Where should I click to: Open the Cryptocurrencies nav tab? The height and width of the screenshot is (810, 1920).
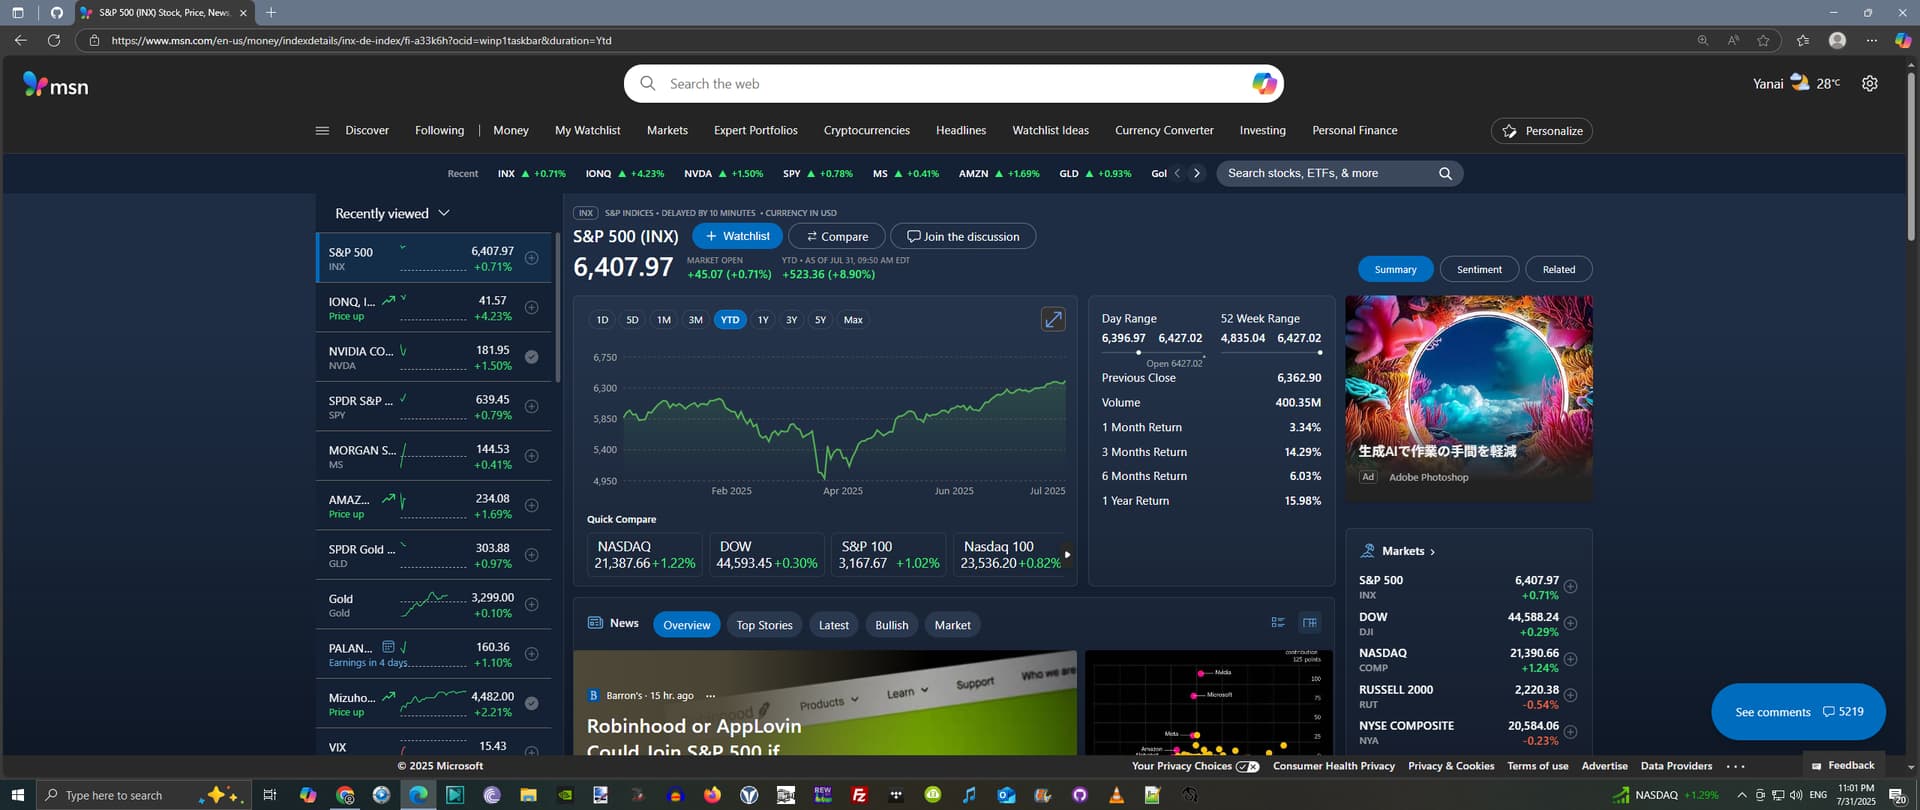pos(866,131)
